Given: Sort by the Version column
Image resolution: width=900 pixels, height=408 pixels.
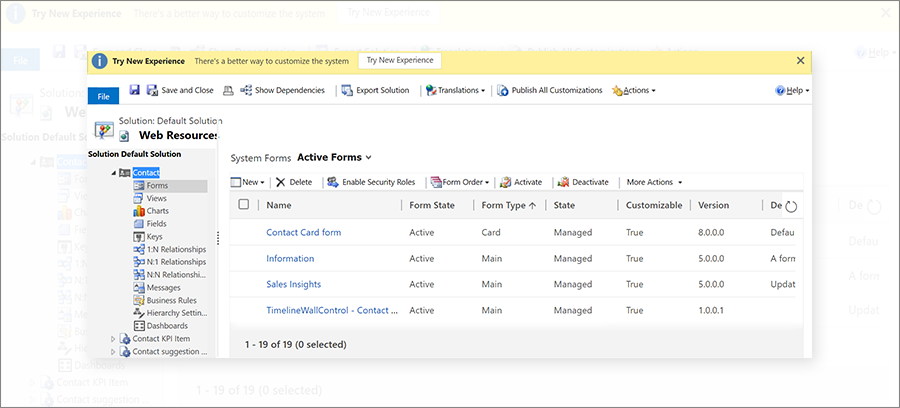Looking at the screenshot, I should click(713, 205).
